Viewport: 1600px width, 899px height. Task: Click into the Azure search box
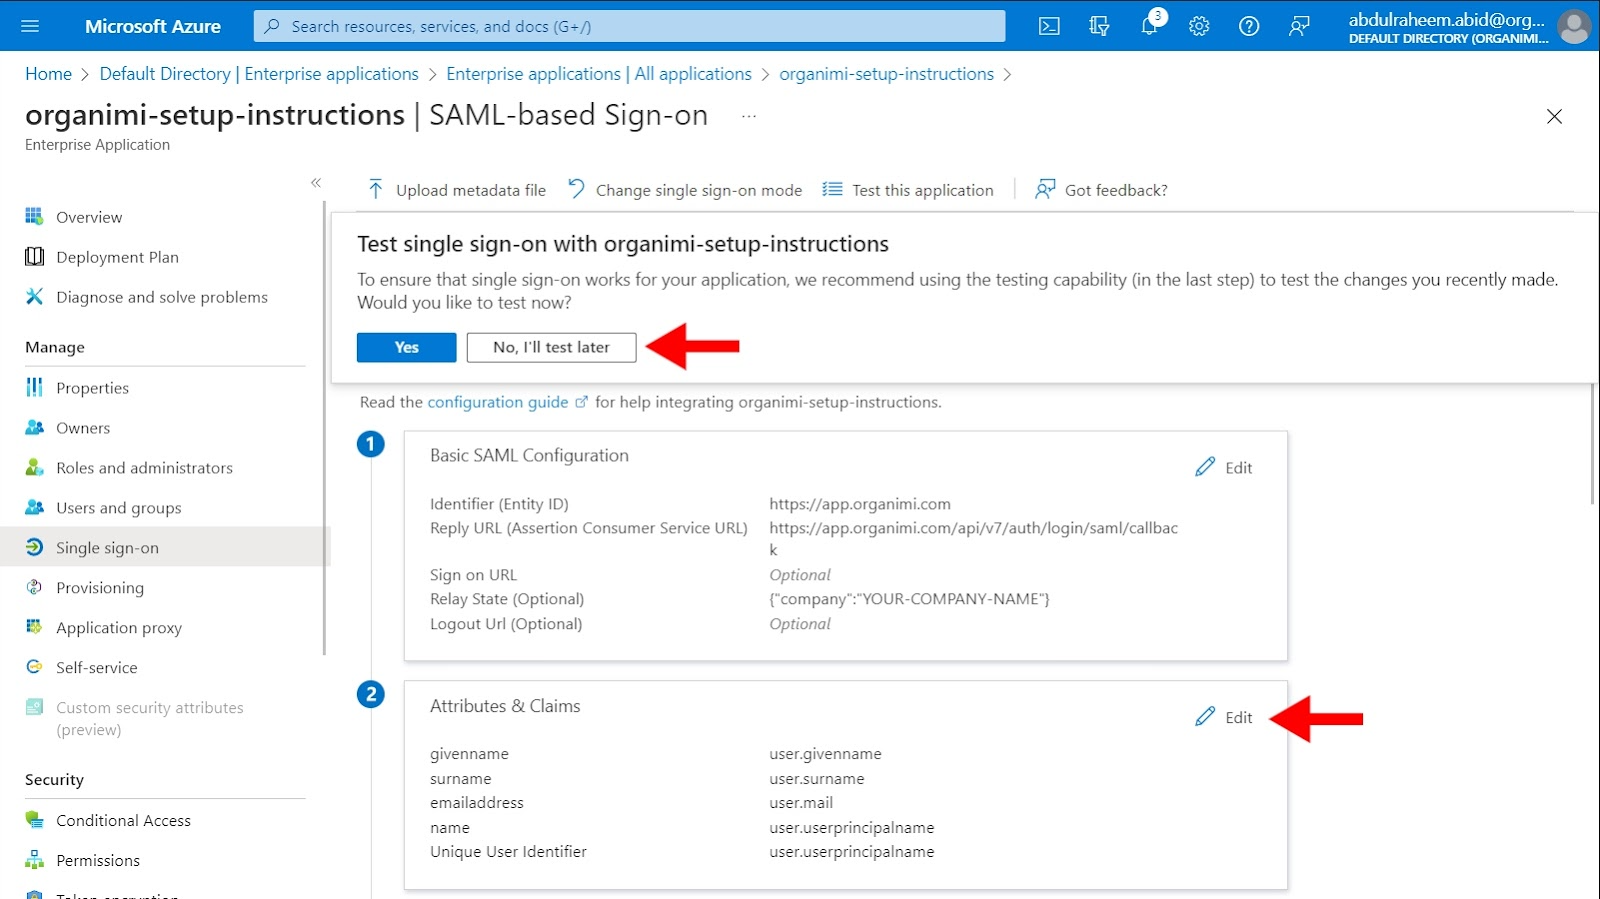coord(630,26)
